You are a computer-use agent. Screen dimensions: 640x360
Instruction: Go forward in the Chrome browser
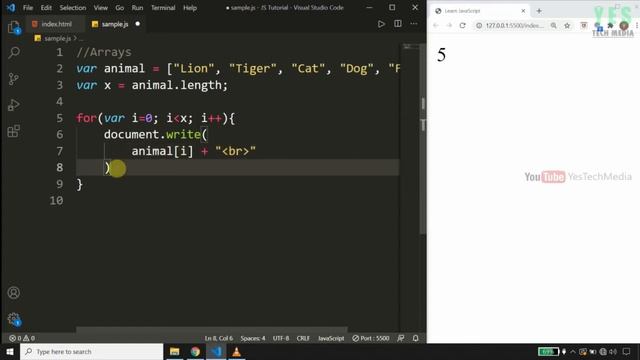(449, 25)
